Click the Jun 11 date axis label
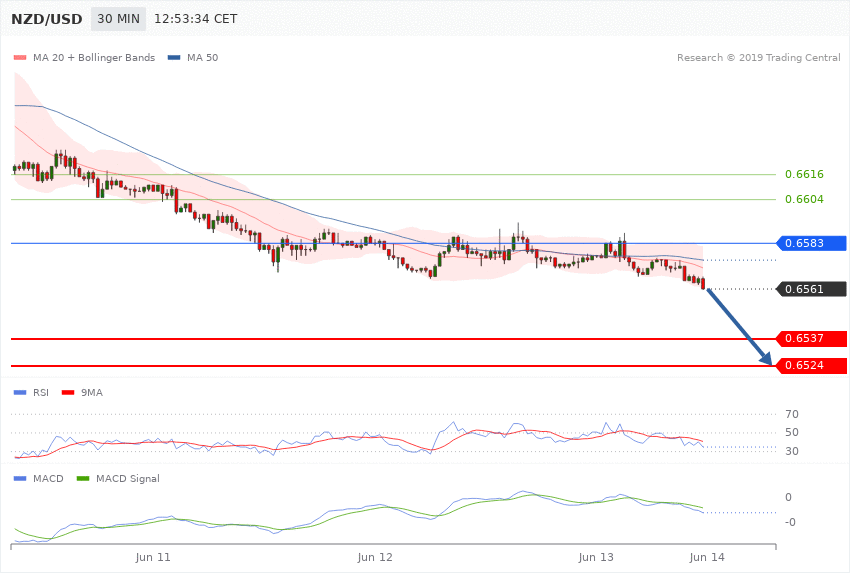Screen dimensions: 850x576 tap(153, 558)
